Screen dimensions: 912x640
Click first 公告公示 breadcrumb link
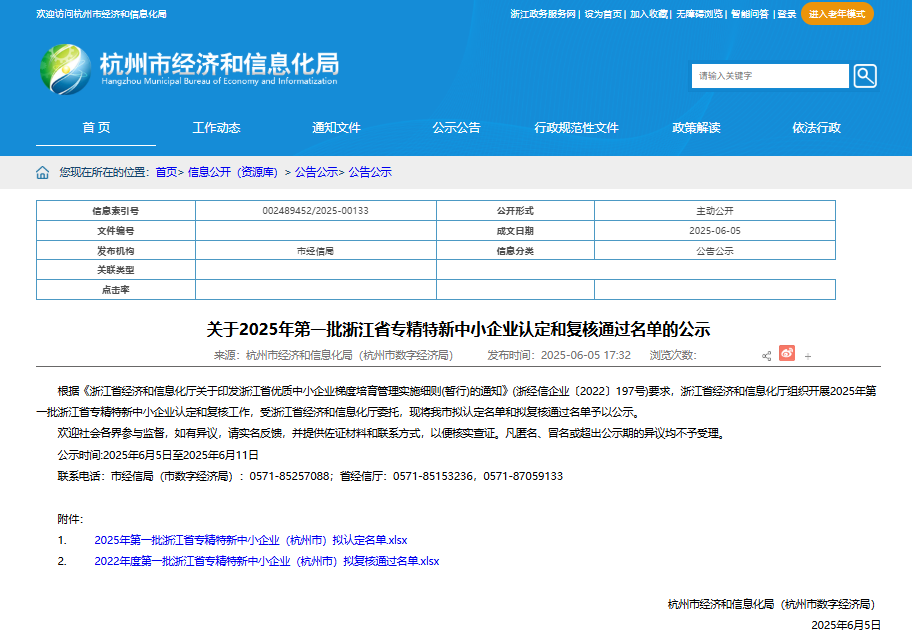(316, 172)
